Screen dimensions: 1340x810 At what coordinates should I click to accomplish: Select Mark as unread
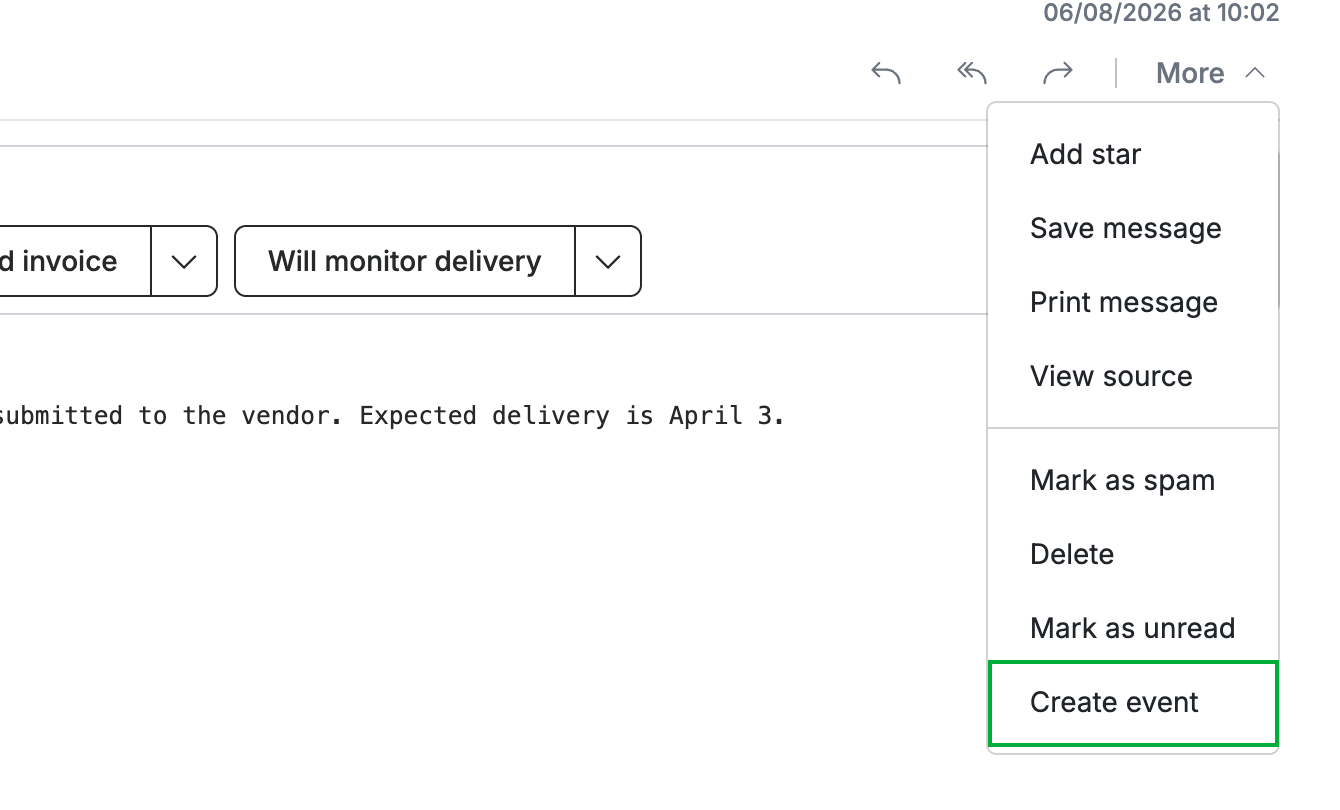pos(1133,628)
